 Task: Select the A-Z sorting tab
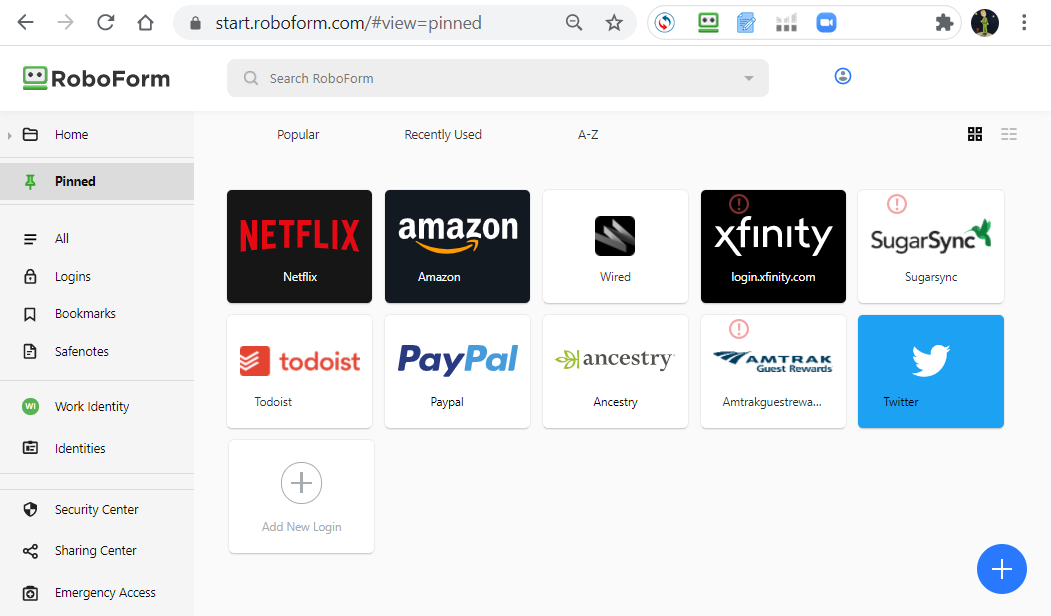point(588,134)
